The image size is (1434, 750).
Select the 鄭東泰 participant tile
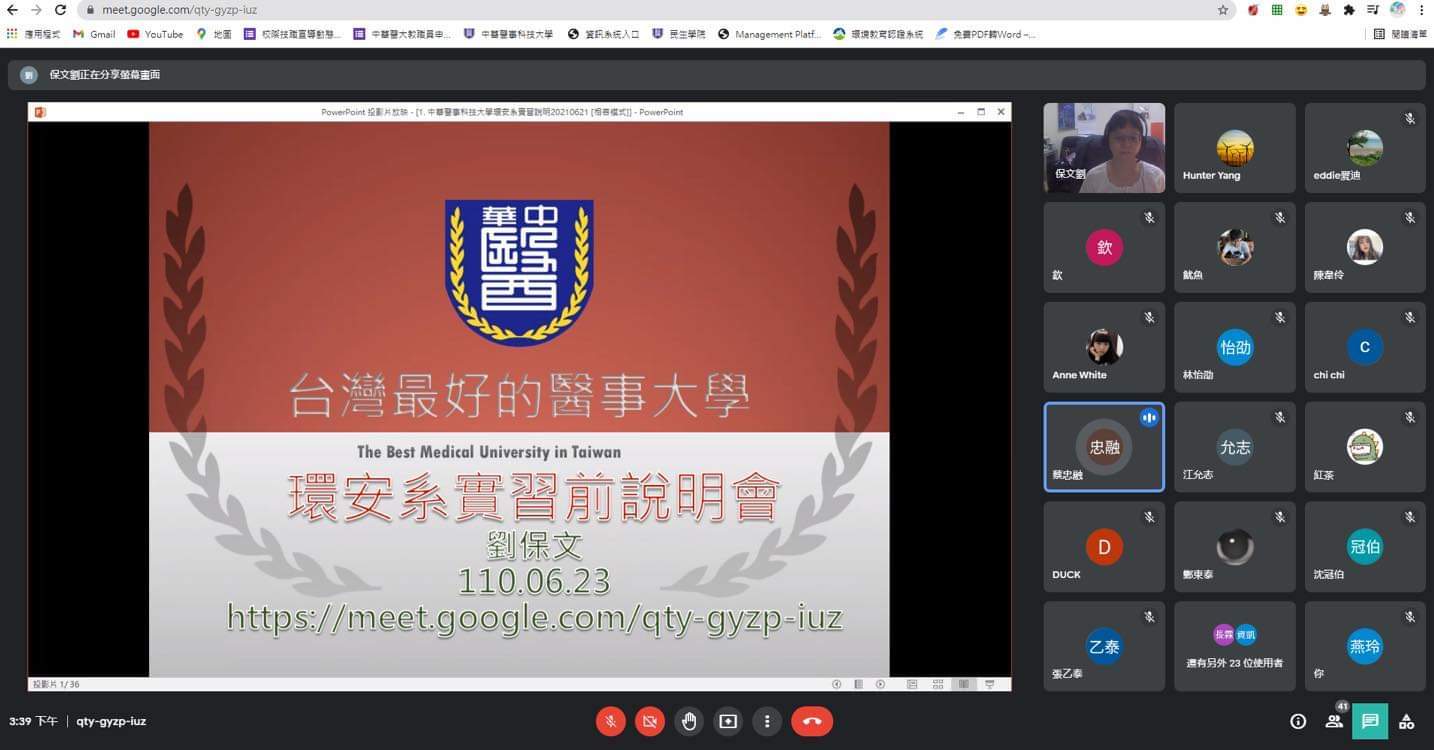[1235, 547]
